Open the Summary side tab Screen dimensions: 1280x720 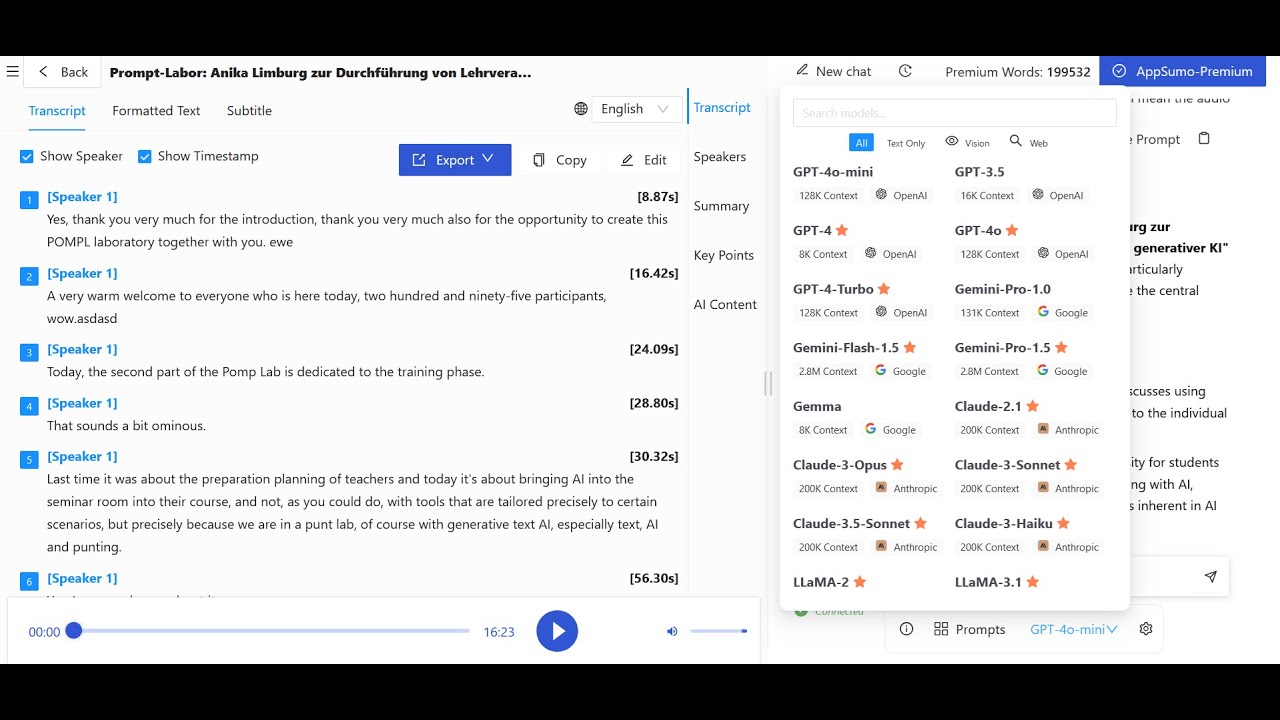pos(721,206)
